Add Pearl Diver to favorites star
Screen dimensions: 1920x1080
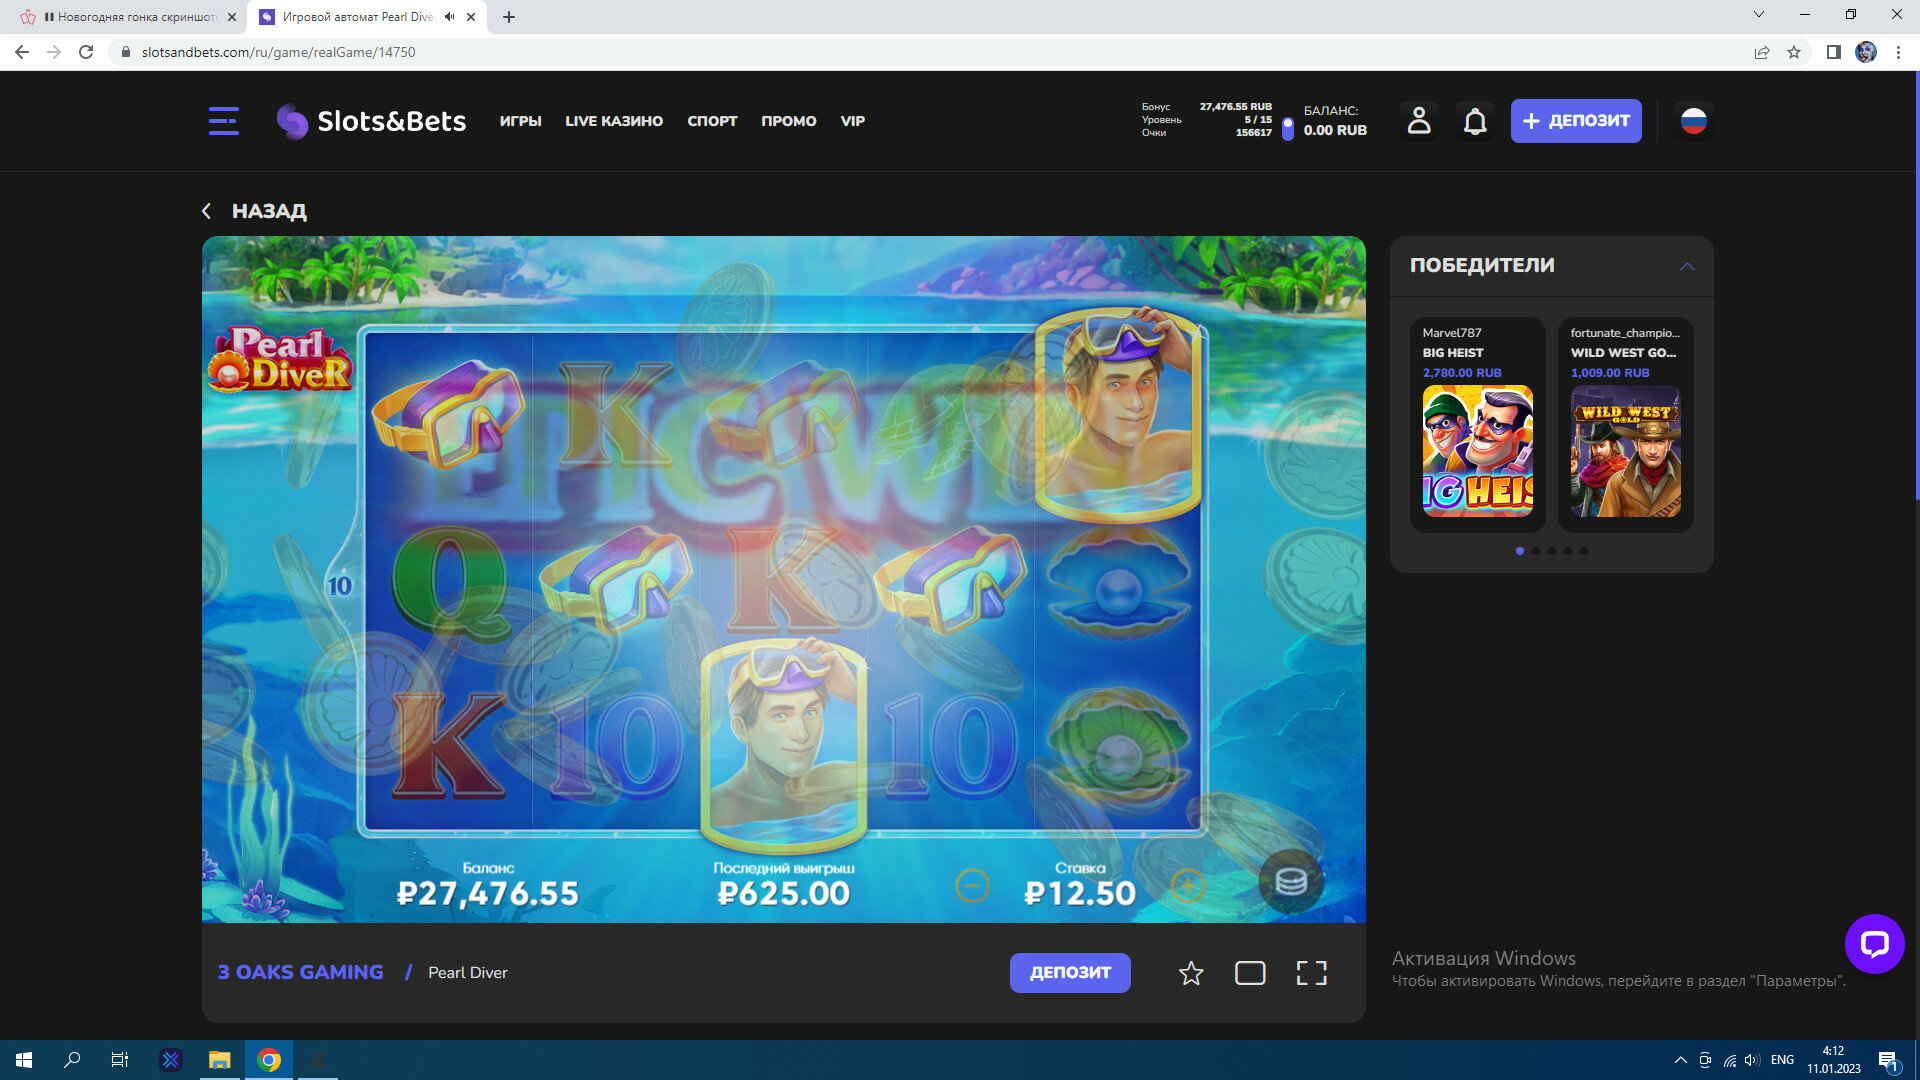[x=1190, y=973]
